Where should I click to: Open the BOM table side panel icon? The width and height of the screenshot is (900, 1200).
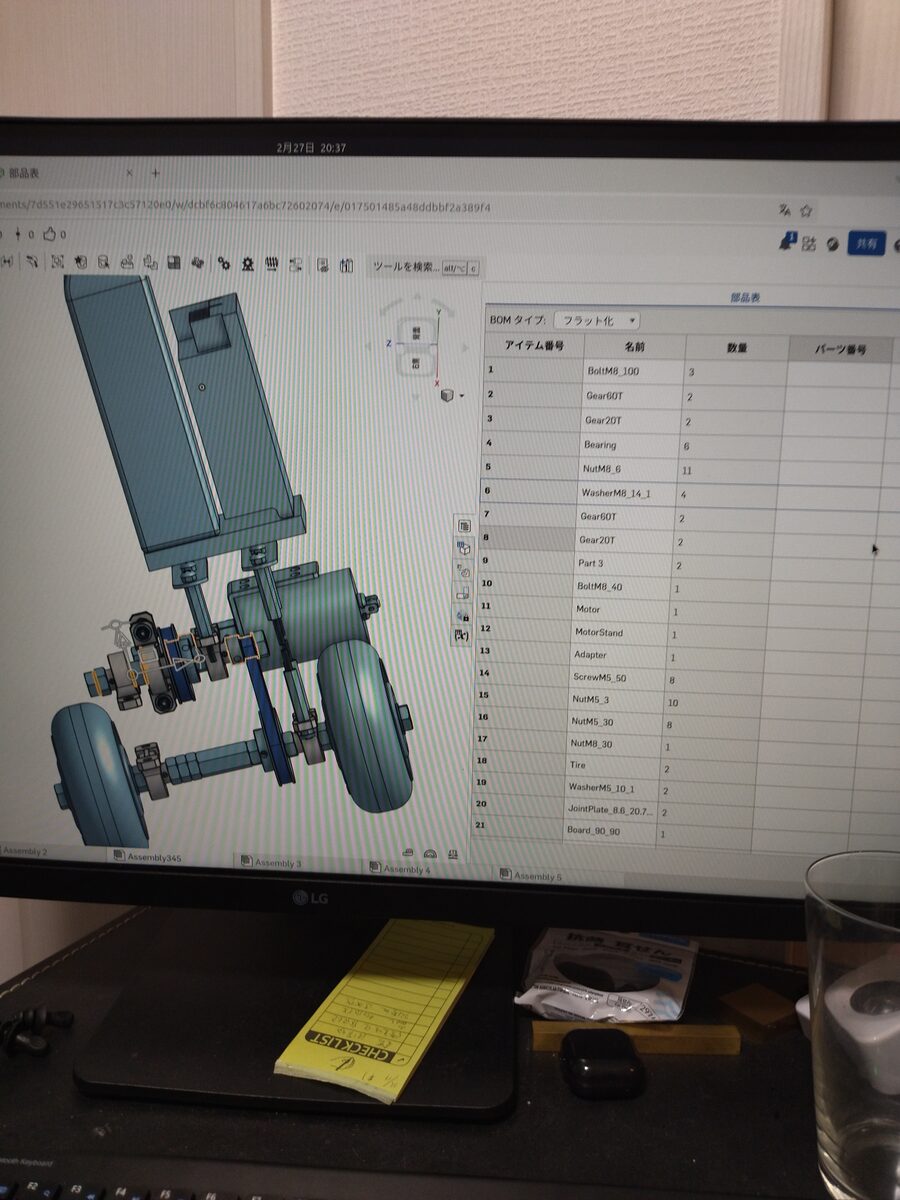(x=464, y=525)
